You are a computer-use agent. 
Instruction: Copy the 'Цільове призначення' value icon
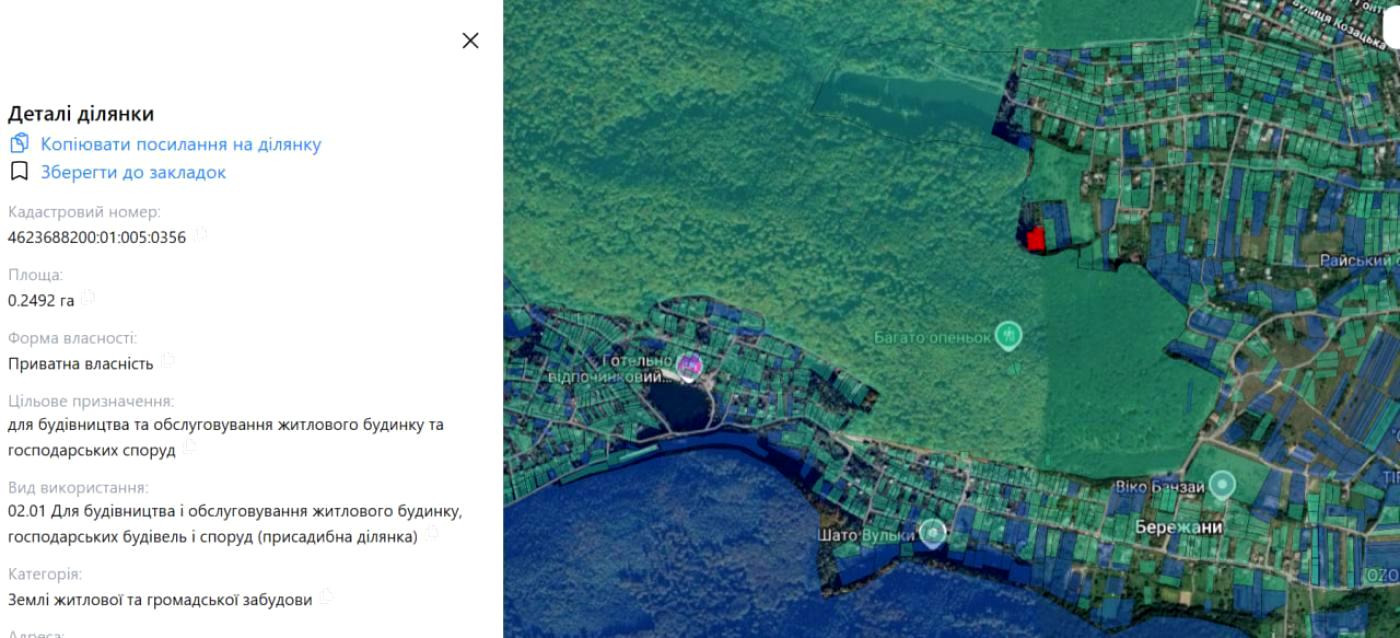pos(189,447)
